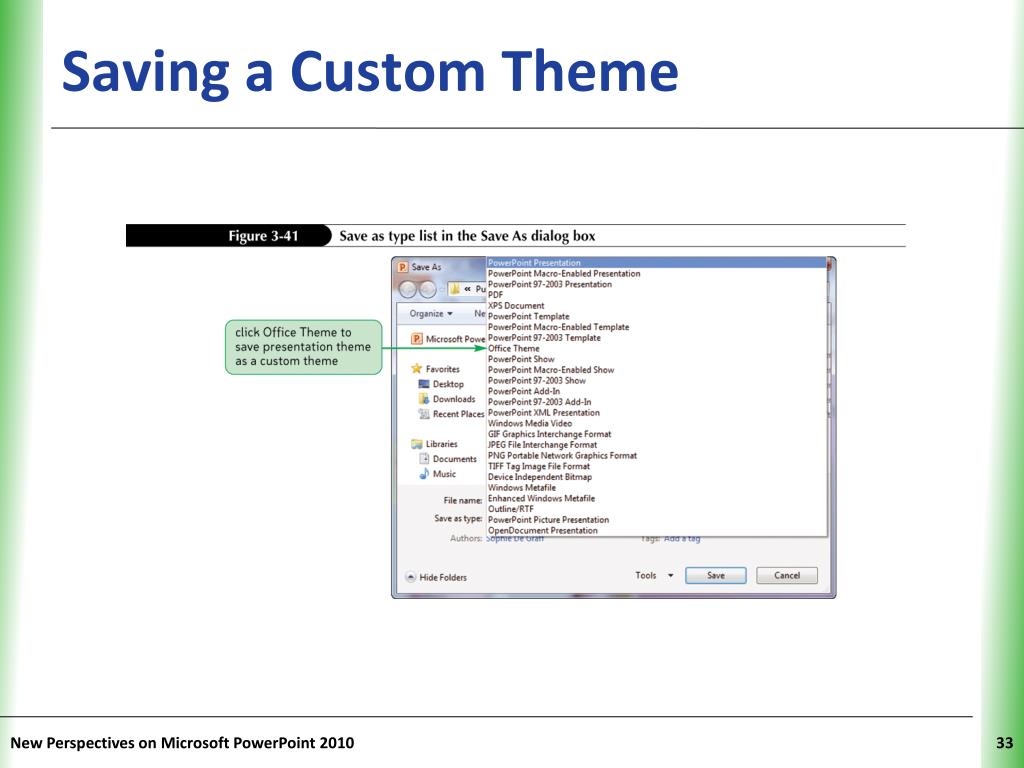Click PowerPoint icon in Save As title bar
Viewport: 1024px width, 768px height.
point(403,267)
